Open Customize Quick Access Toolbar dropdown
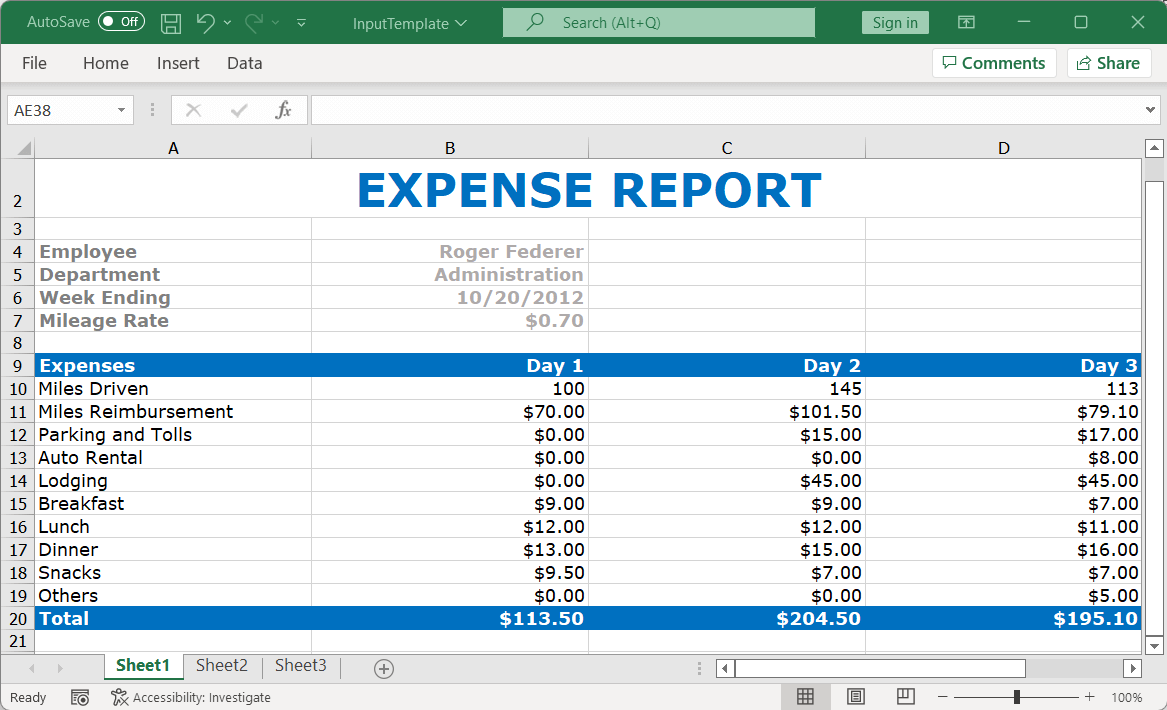The width and height of the screenshot is (1167, 710). [302, 22]
